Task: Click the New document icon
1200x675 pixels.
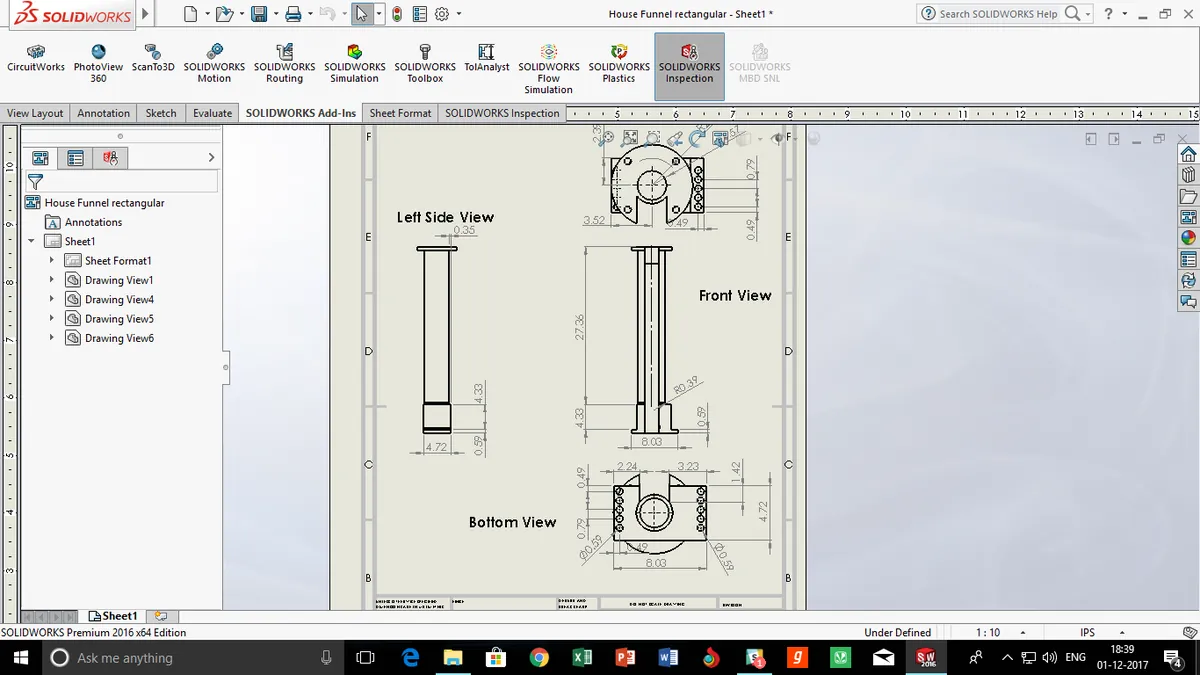Action: (x=191, y=14)
